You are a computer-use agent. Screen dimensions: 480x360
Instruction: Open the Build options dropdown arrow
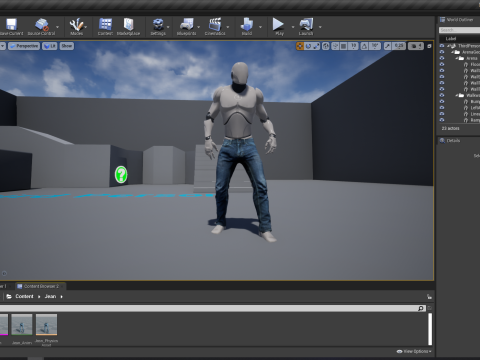click(x=260, y=27)
